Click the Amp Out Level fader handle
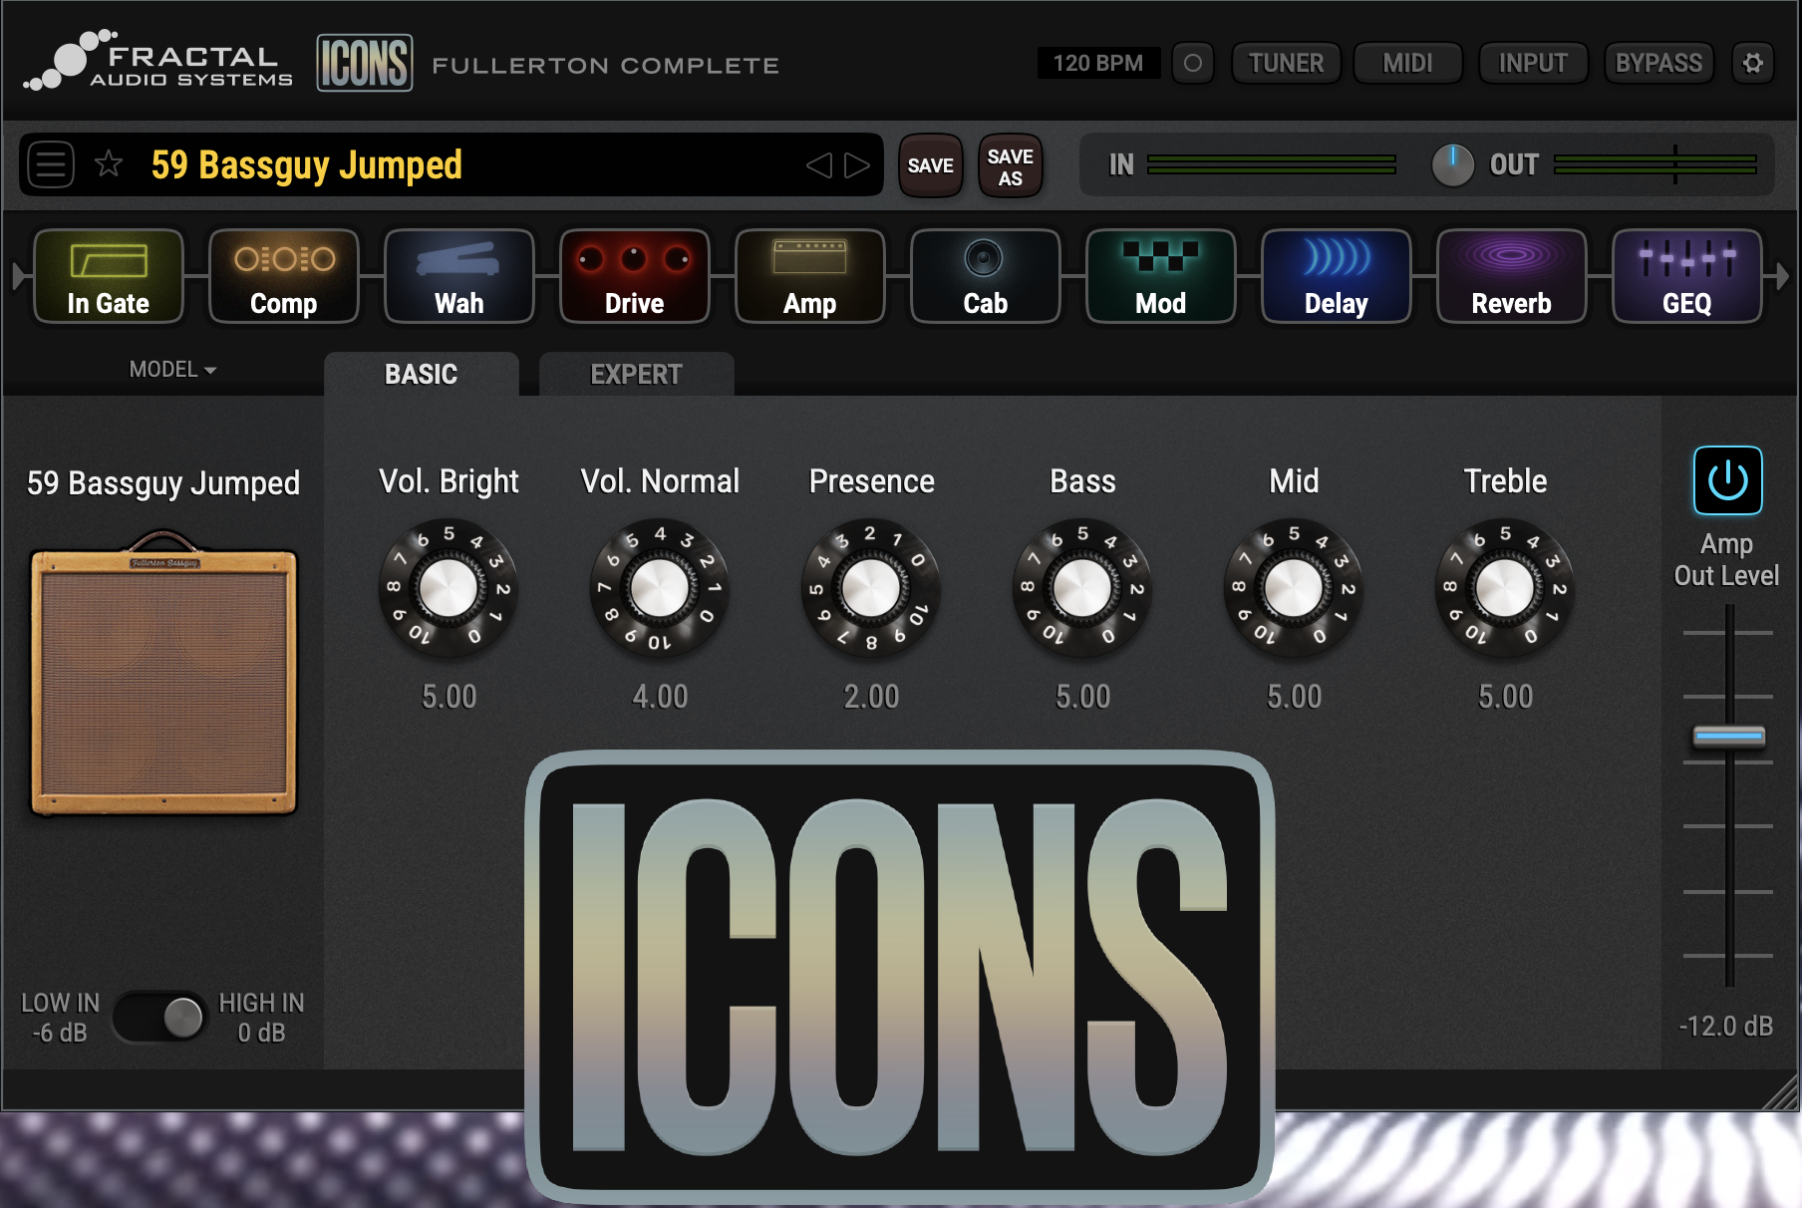1802x1208 pixels. pos(1728,737)
